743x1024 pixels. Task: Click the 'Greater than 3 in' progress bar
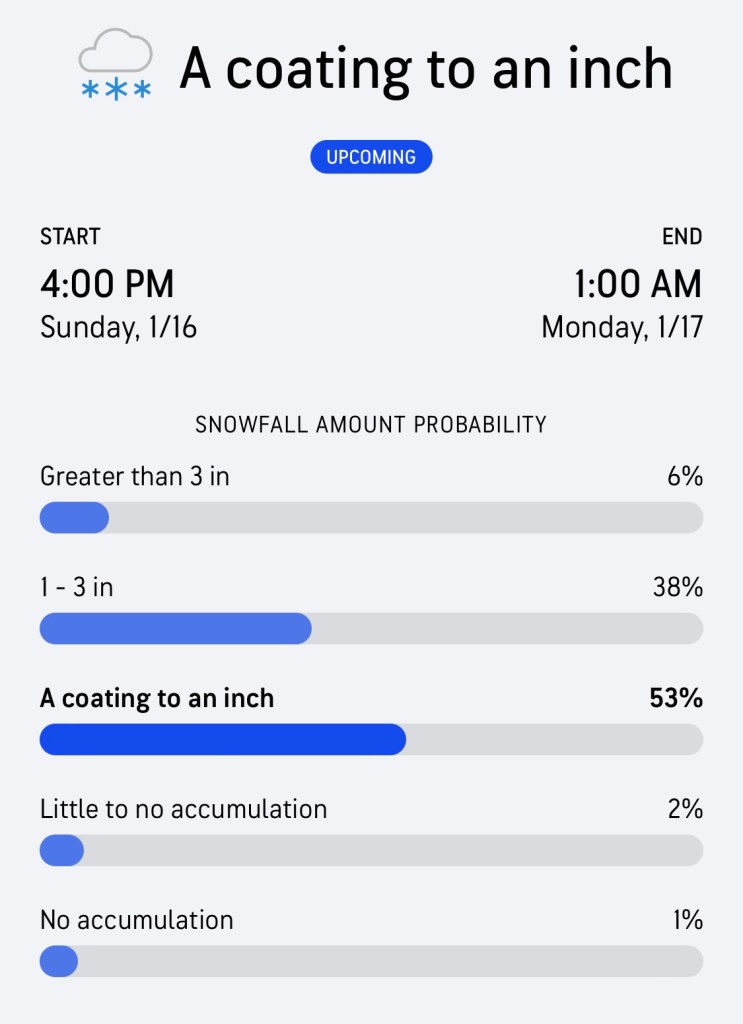coord(371,517)
